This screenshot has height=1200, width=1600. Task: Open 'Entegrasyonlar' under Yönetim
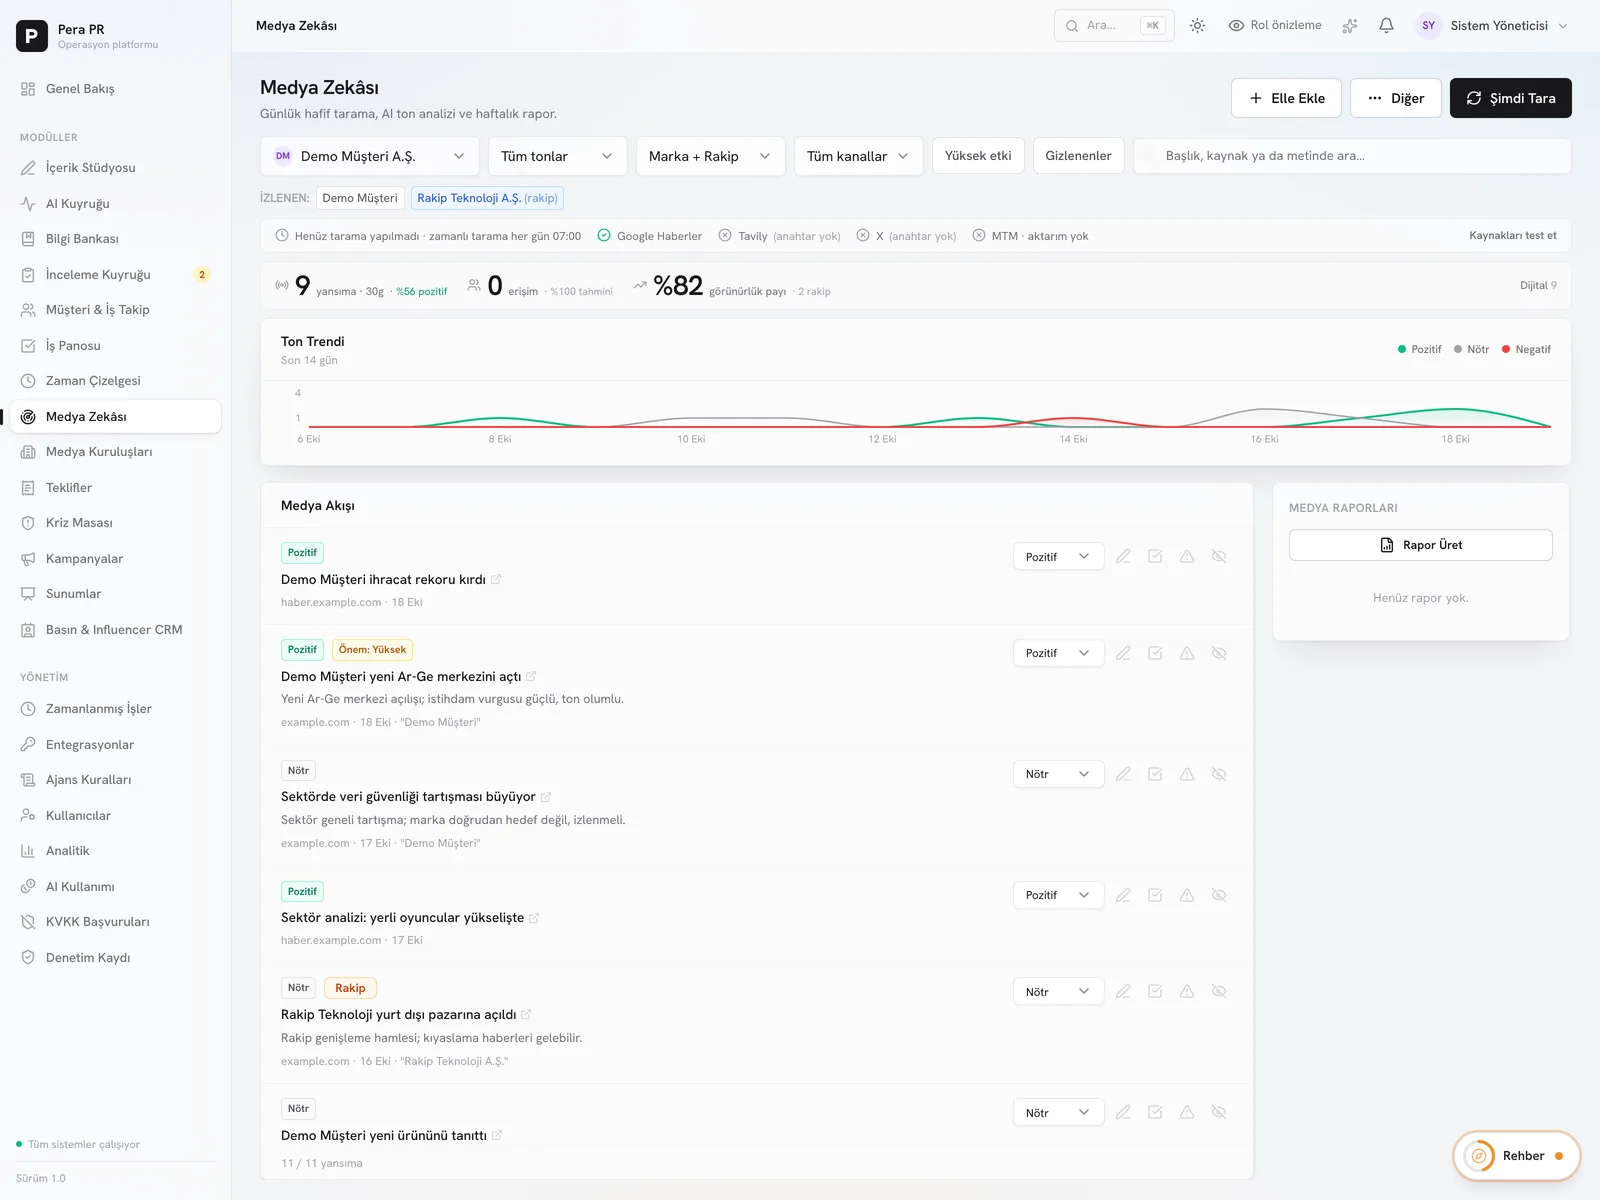(115, 745)
